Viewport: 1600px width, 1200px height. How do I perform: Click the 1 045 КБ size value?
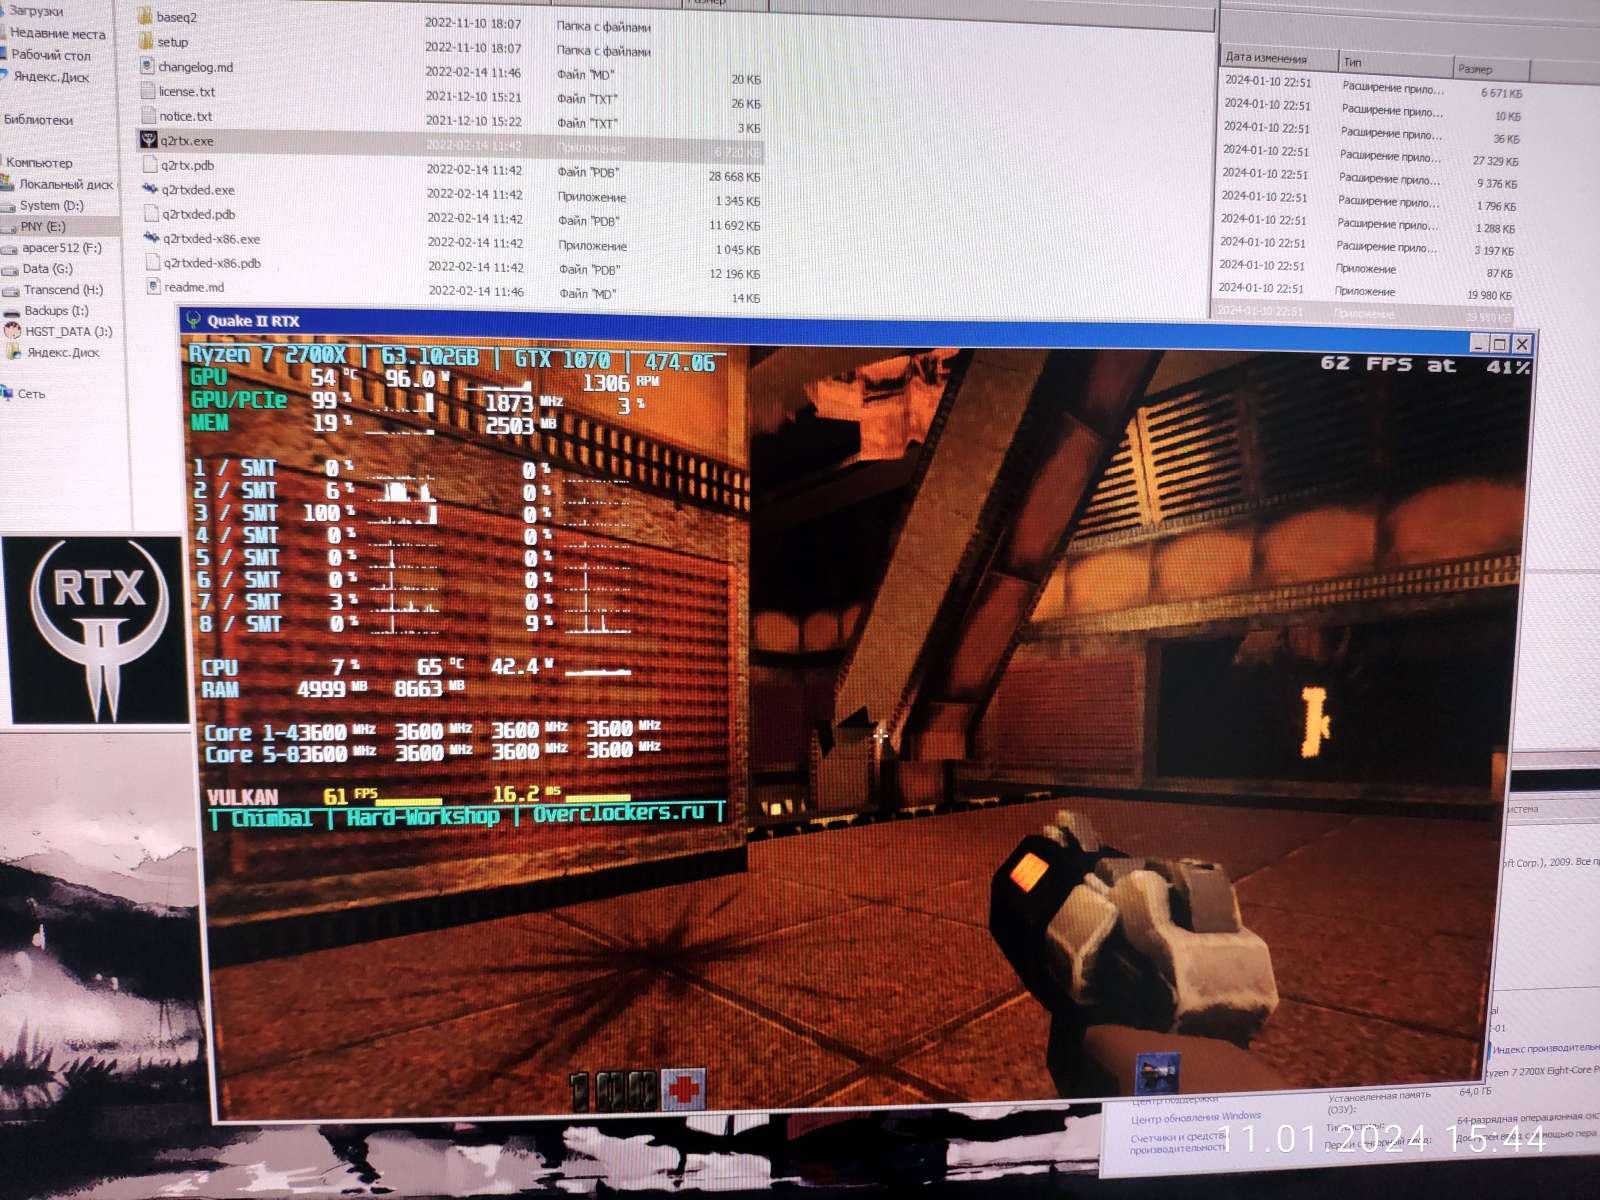pos(738,249)
